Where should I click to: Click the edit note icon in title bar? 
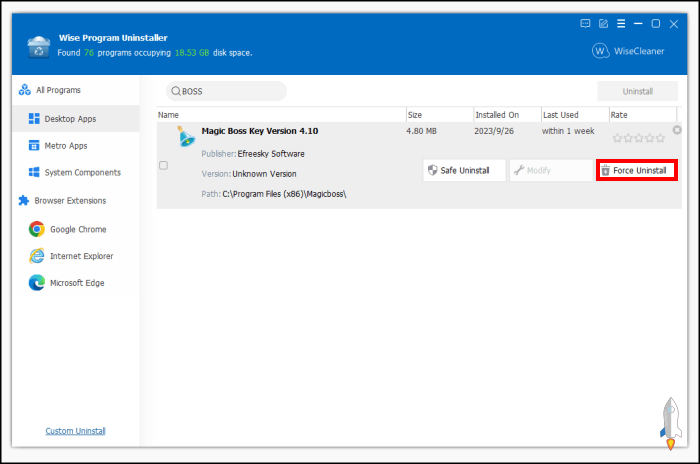tap(604, 24)
